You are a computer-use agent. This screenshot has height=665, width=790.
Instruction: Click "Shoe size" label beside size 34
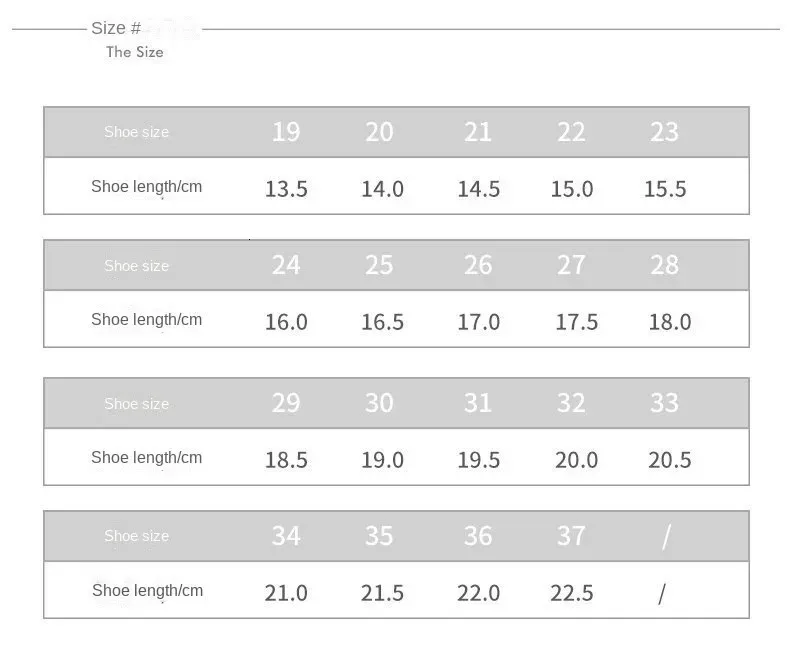pyautogui.click(x=136, y=536)
